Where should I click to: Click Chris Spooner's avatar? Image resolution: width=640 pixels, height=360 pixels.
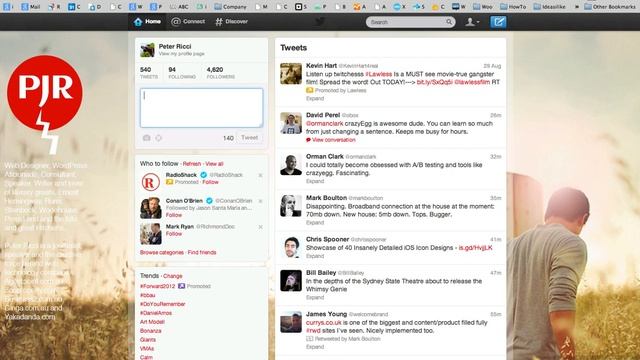[x=291, y=247]
